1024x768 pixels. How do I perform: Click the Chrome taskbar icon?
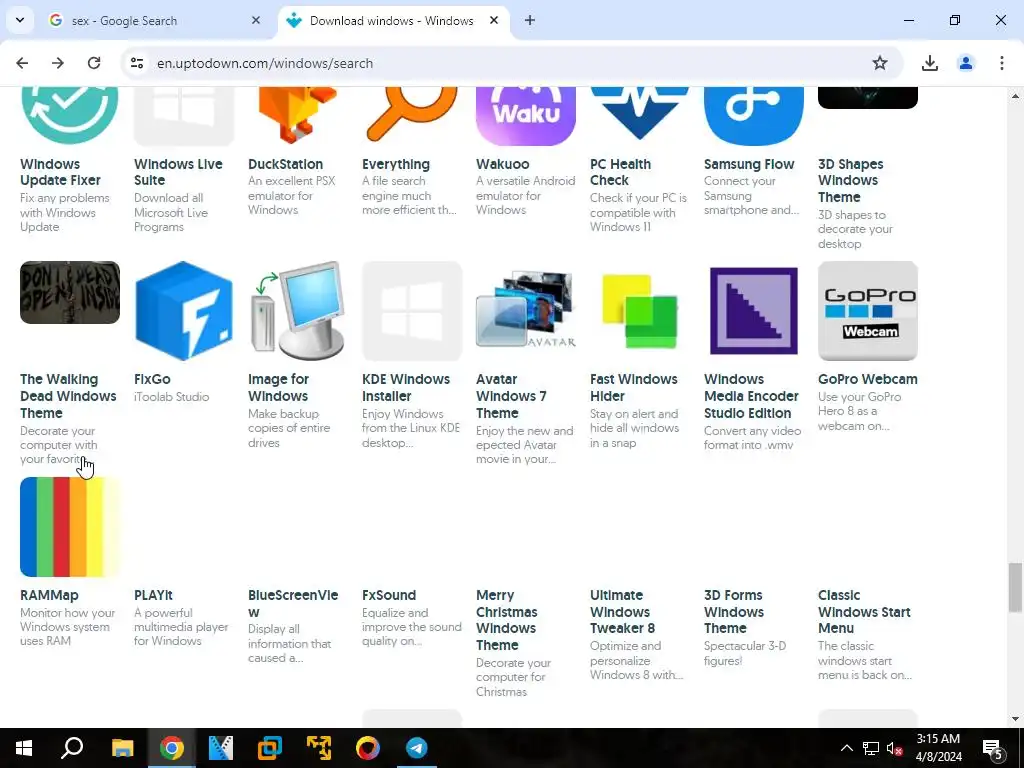[x=172, y=748]
